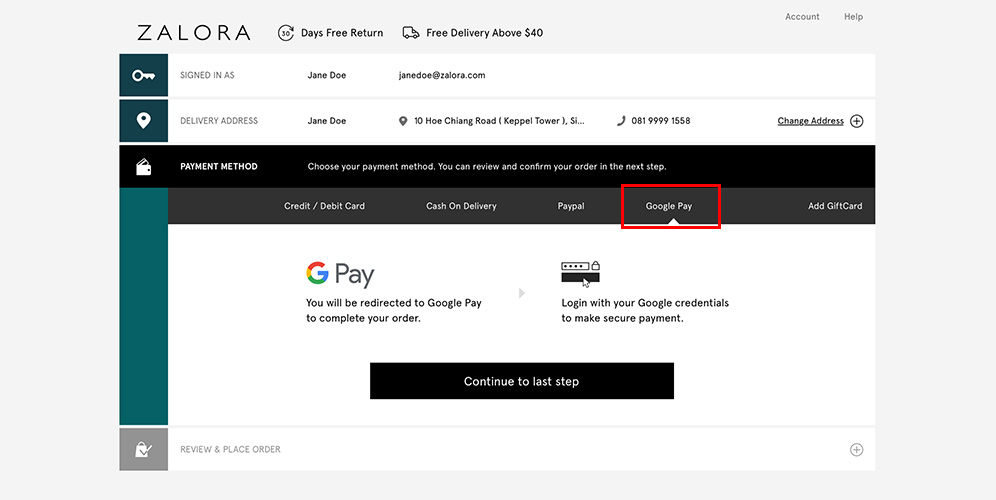Click the phone icon next to the number
Image resolution: width=996 pixels, height=500 pixels.
coord(621,121)
